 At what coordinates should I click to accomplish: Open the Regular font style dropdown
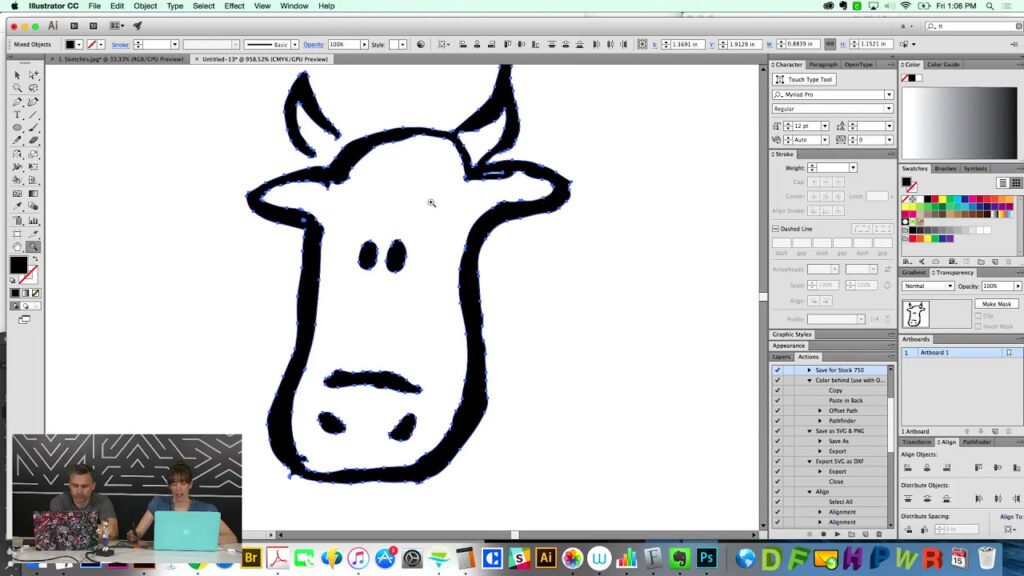pos(889,108)
